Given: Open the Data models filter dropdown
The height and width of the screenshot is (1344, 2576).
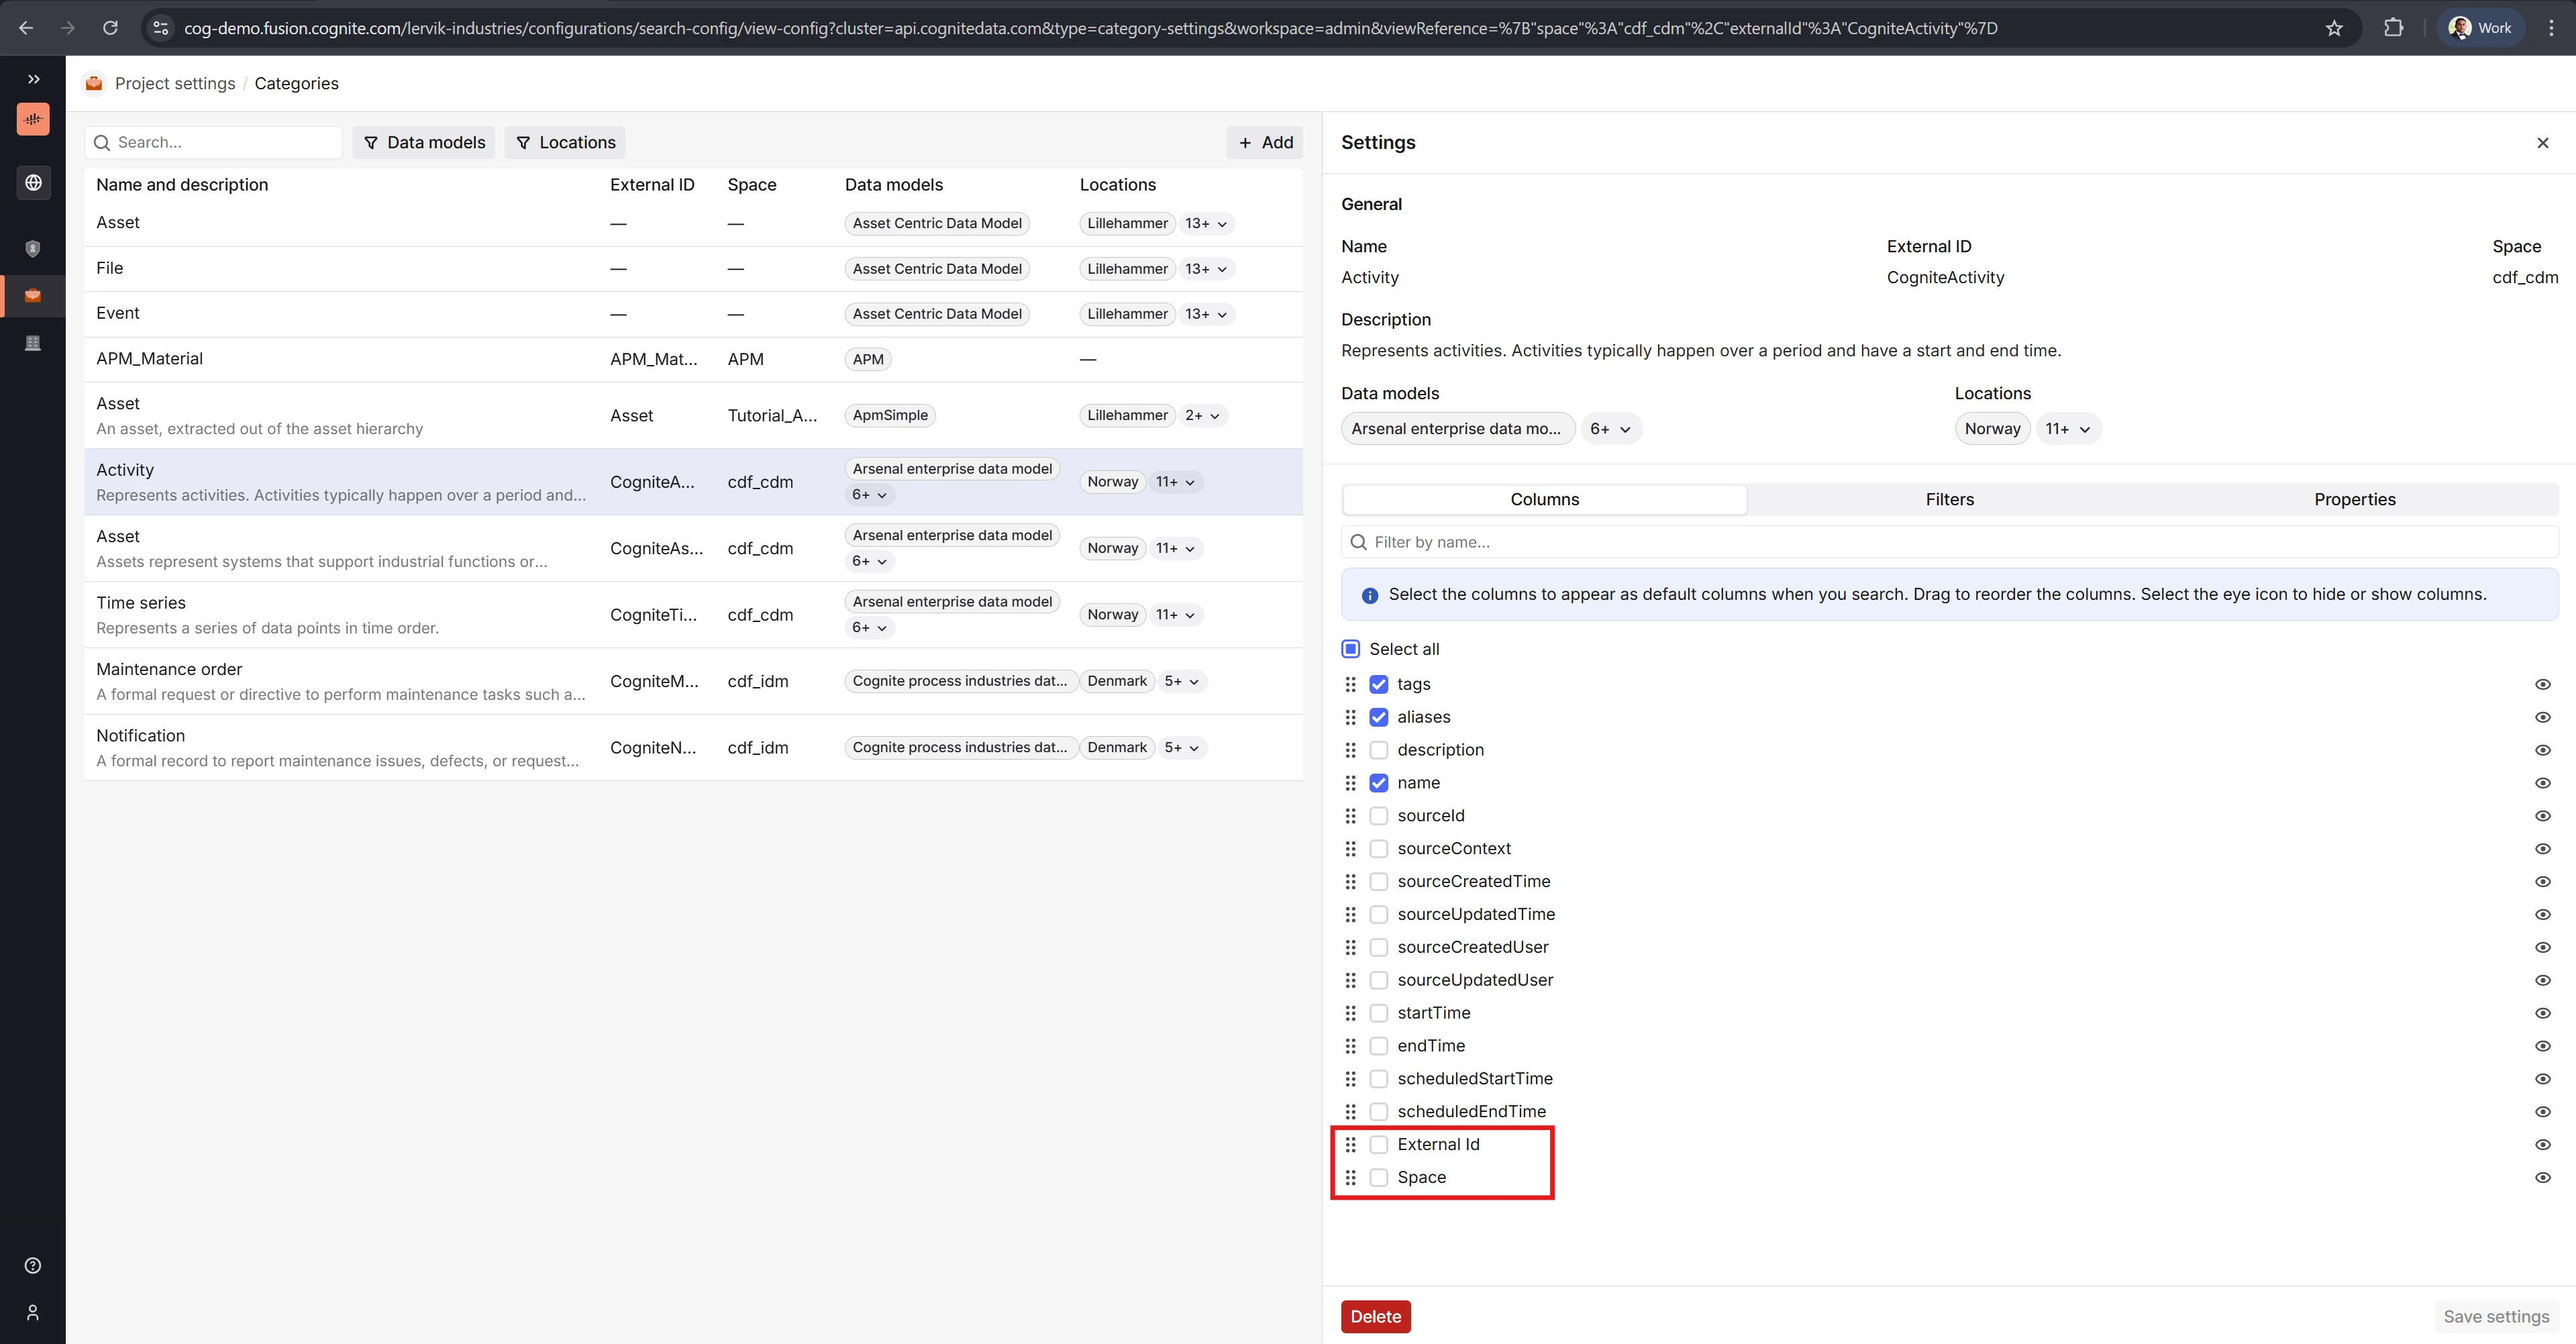Looking at the screenshot, I should click(x=424, y=142).
